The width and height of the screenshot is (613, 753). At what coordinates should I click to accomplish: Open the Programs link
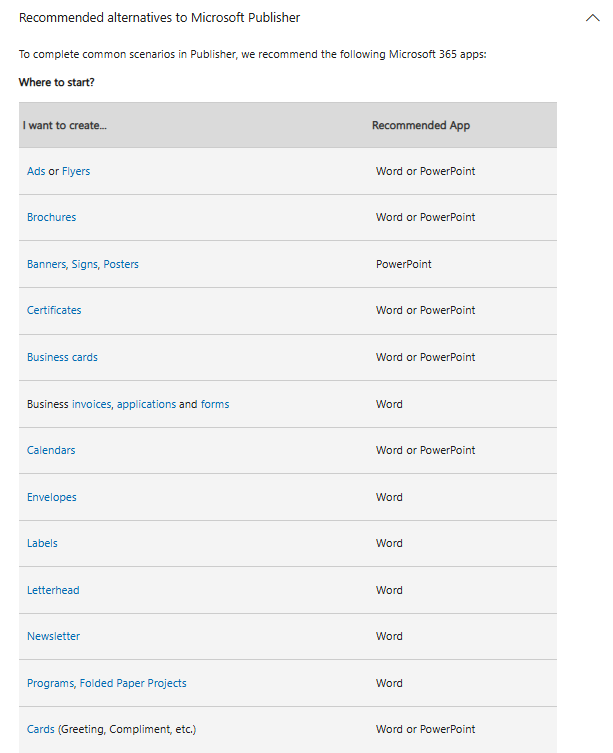point(52,683)
